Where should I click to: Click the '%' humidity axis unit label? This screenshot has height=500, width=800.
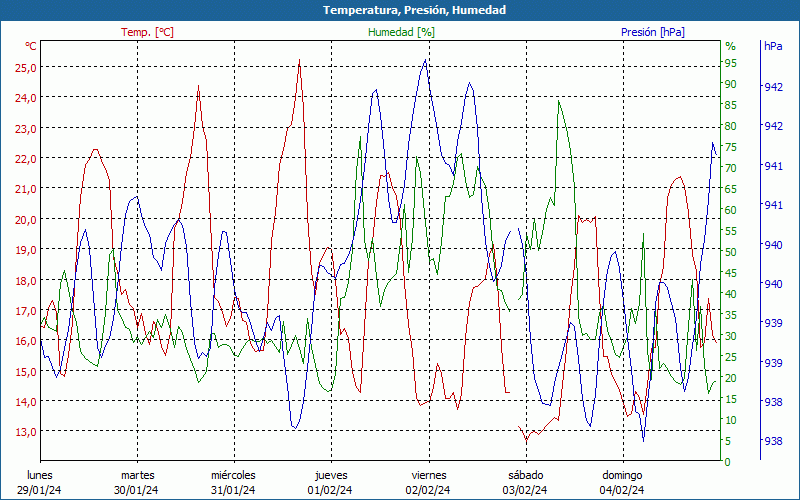(731, 46)
